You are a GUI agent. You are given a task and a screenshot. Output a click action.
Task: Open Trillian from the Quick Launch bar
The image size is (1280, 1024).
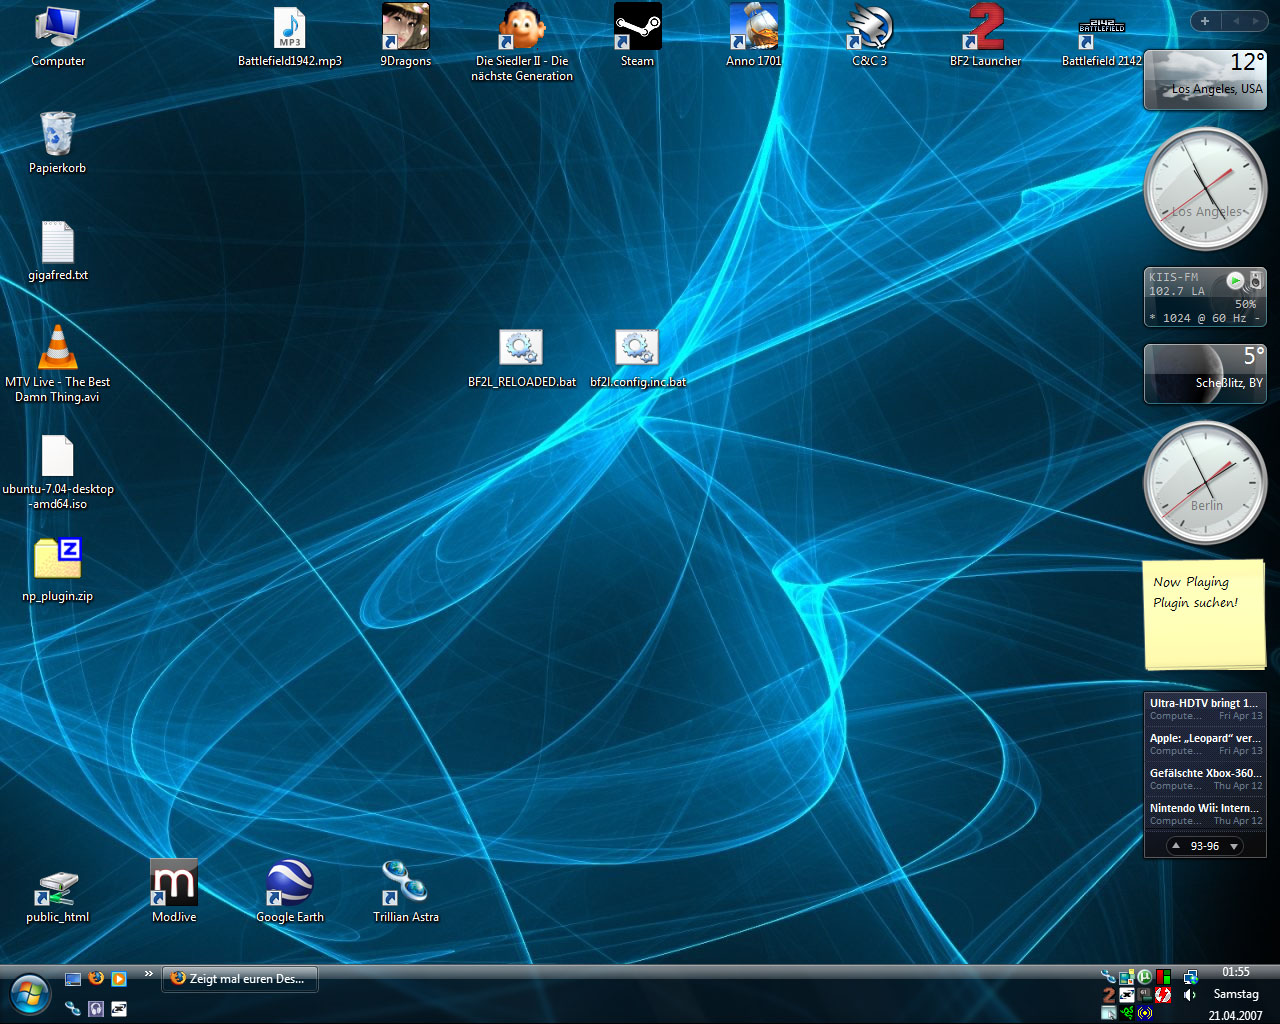coord(73,1008)
